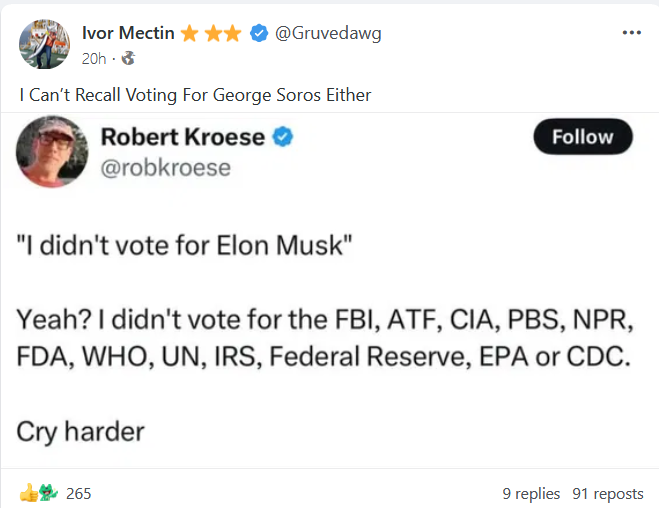Click Robert Kroese's verified checkmark badge
The image size is (659, 508).
pyautogui.click(x=284, y=138)
